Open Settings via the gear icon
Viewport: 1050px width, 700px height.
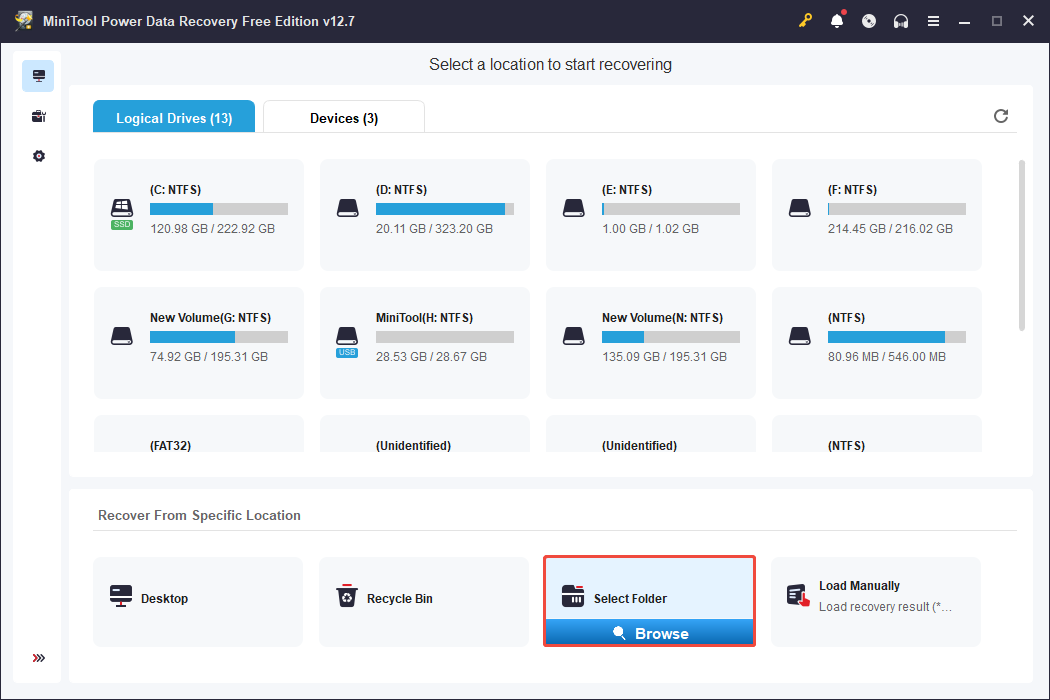click(38, 155)
